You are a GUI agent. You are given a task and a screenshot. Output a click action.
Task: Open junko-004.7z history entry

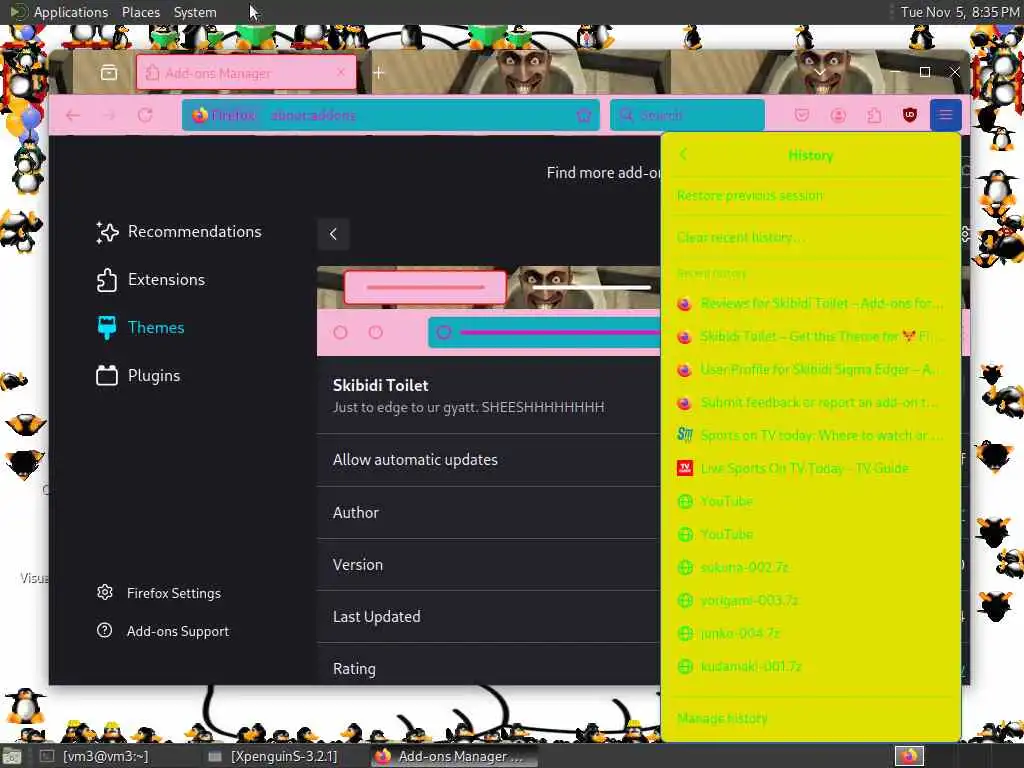click(810, 633)
